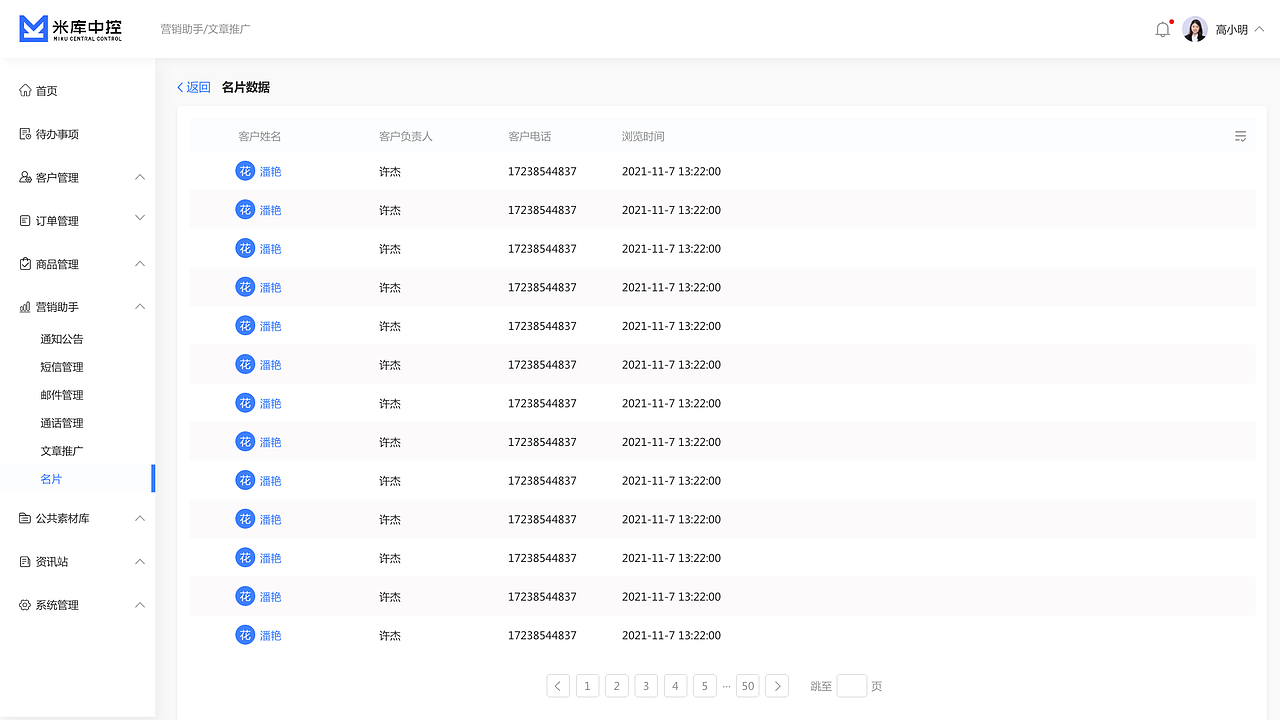This screenshot has height=720, width=1280.
Task: Click the 客户负责人 column header
Action: coord(406,136)
